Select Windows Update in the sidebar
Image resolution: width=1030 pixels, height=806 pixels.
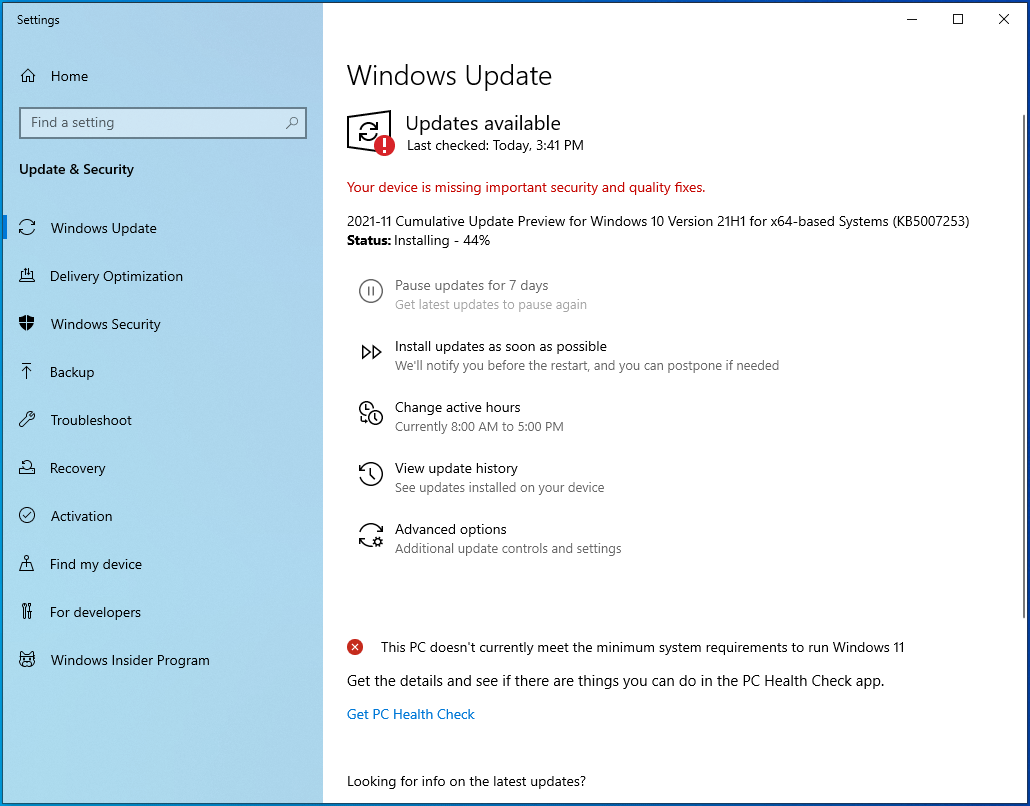[103, 228]
